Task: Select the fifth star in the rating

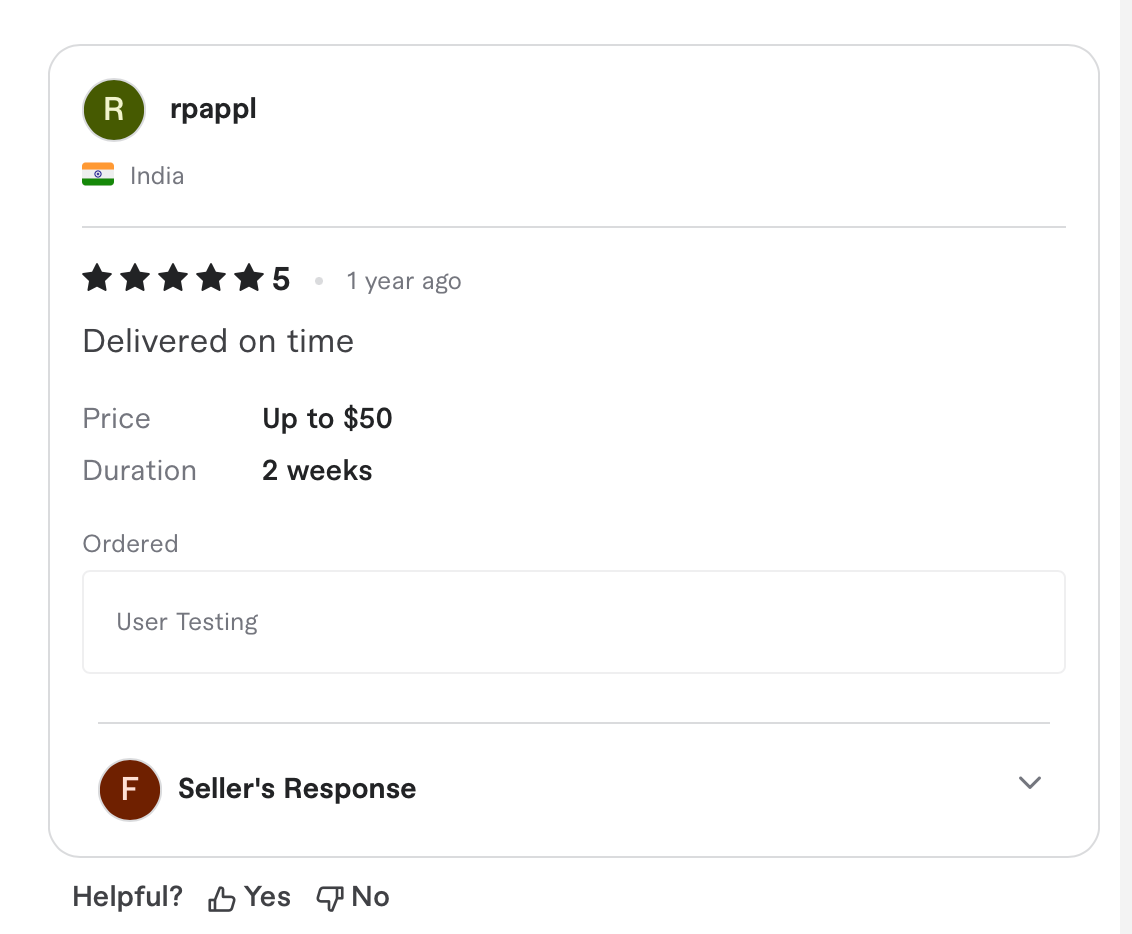Action: tap(251, 279)
